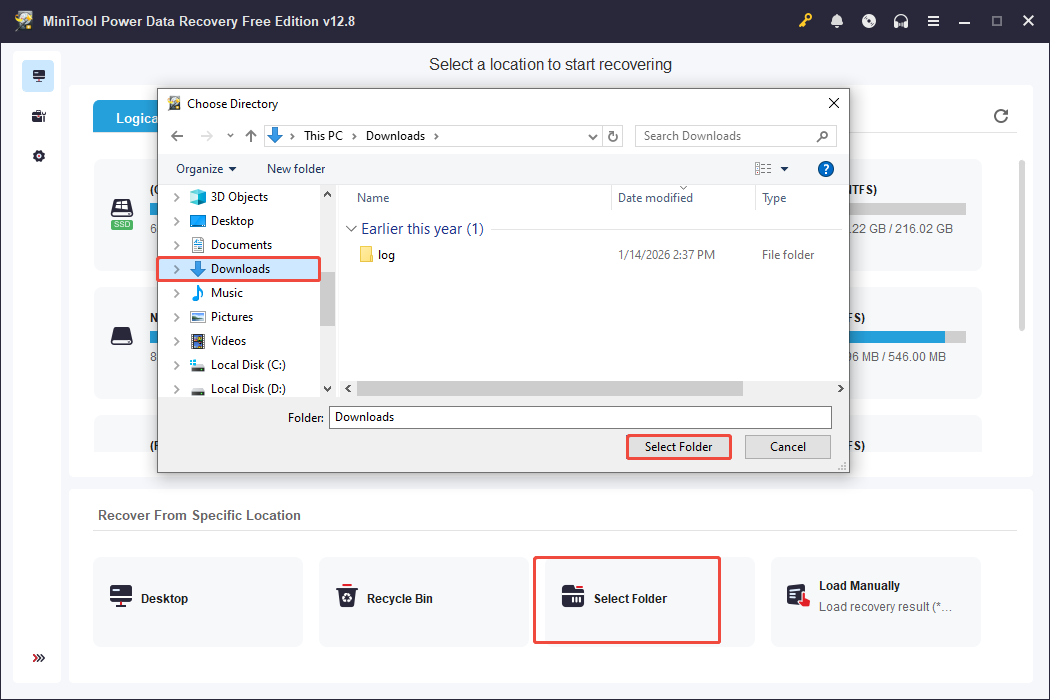
Task: Expand the Documents tree node arrow
Action: pyautogui.click(x=176, y=245)
